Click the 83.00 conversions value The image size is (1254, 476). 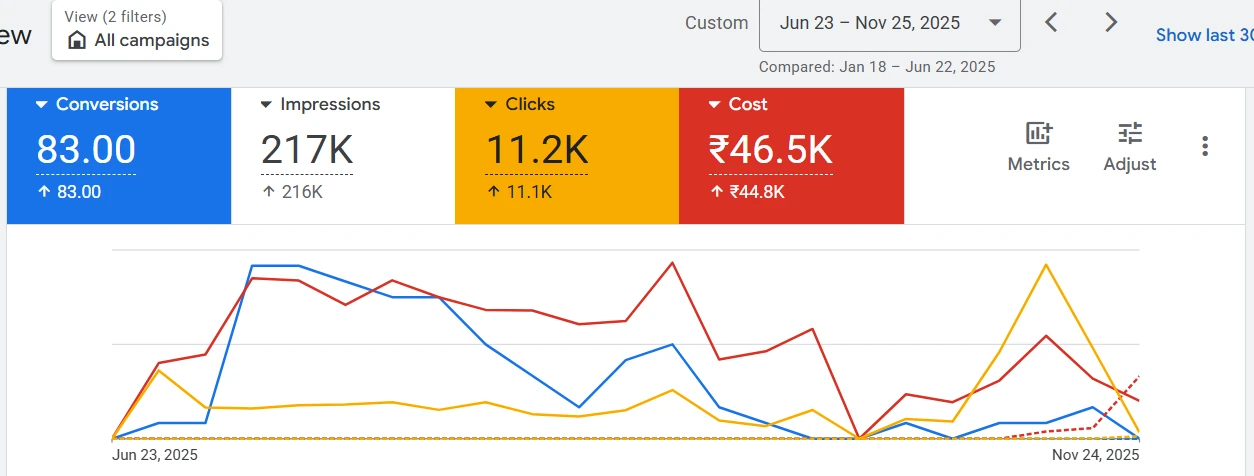(86, 150)
